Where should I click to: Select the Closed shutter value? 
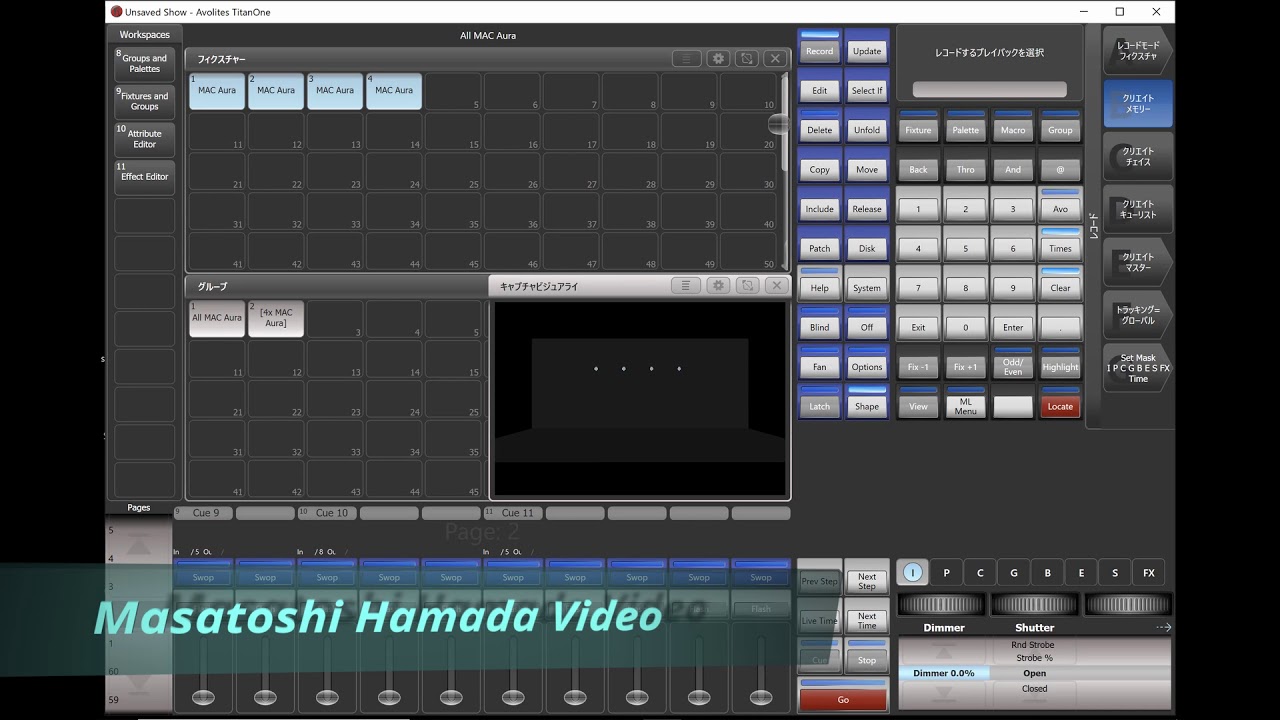tap(1034, 688)
